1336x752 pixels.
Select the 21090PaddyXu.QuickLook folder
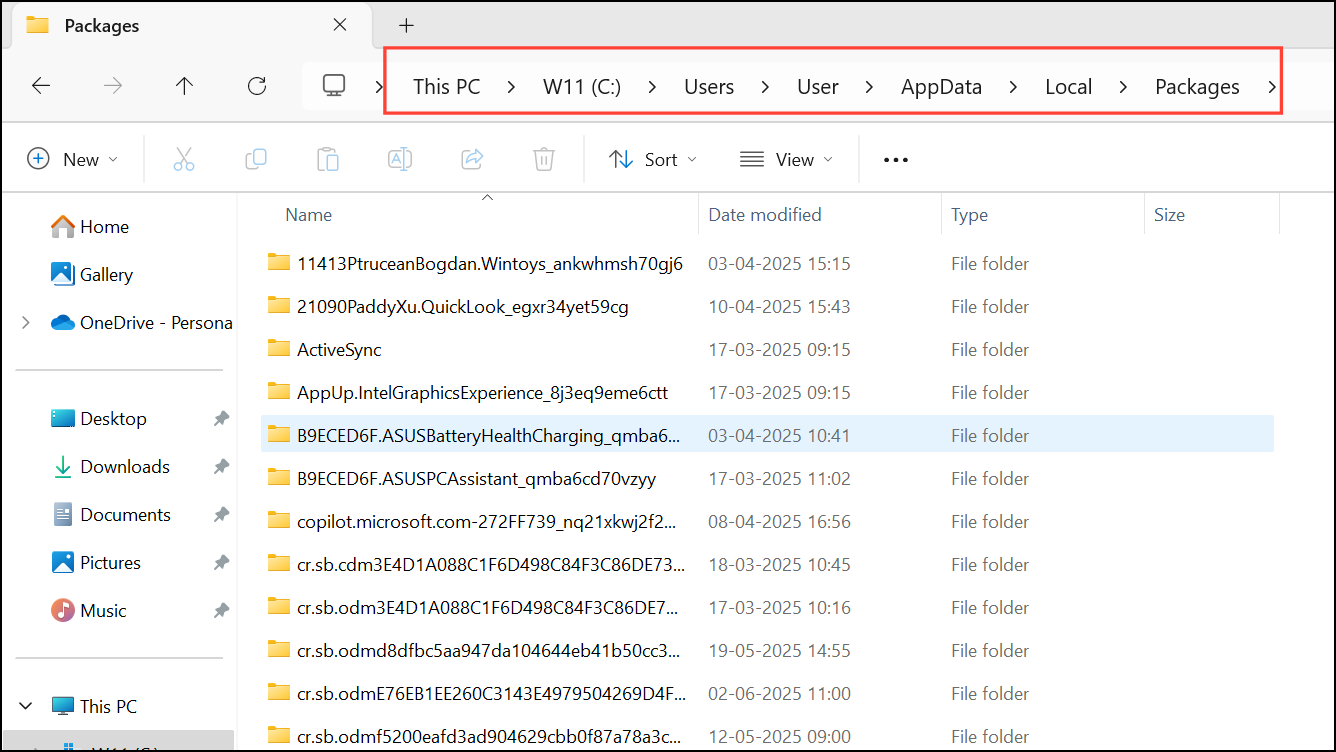(767, 307)
